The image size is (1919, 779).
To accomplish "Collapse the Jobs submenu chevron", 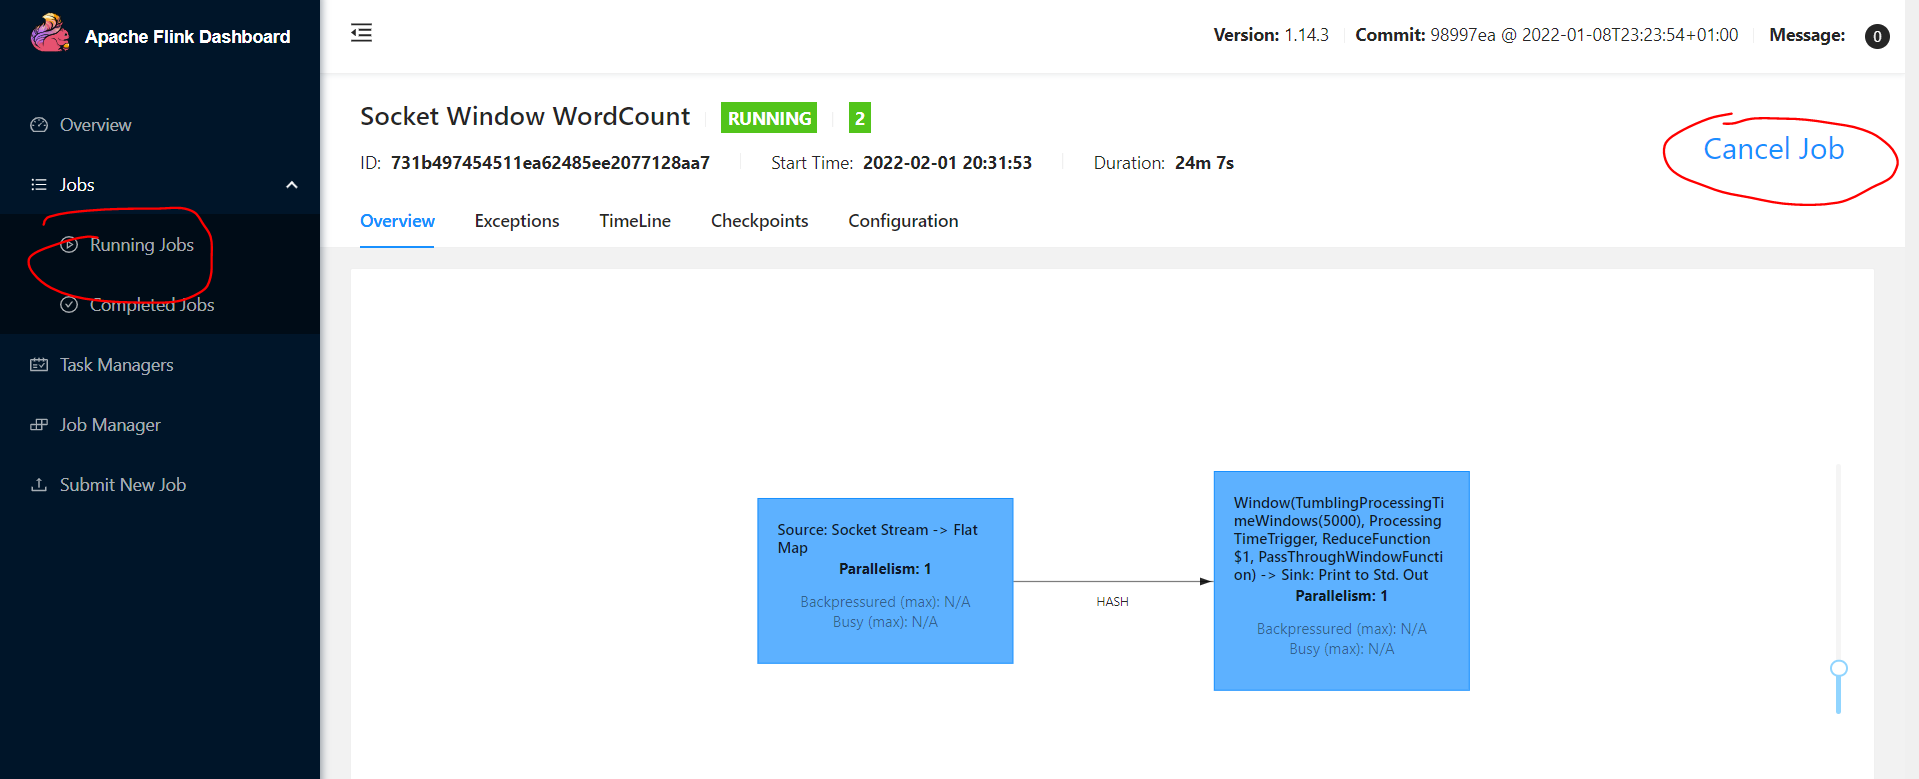I will [292, 185].
